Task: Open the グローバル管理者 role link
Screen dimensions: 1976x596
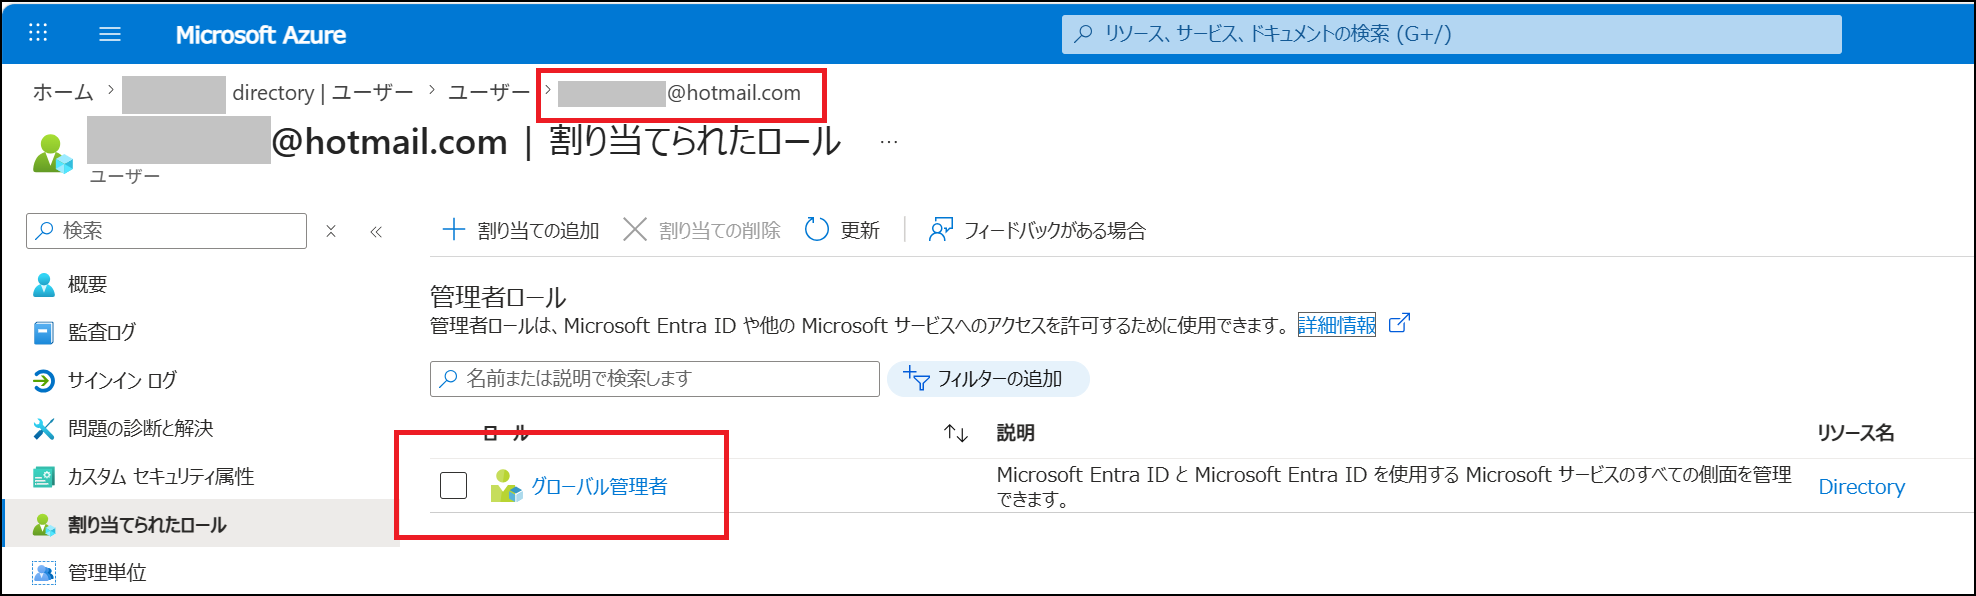Action: tap(599, 486)
